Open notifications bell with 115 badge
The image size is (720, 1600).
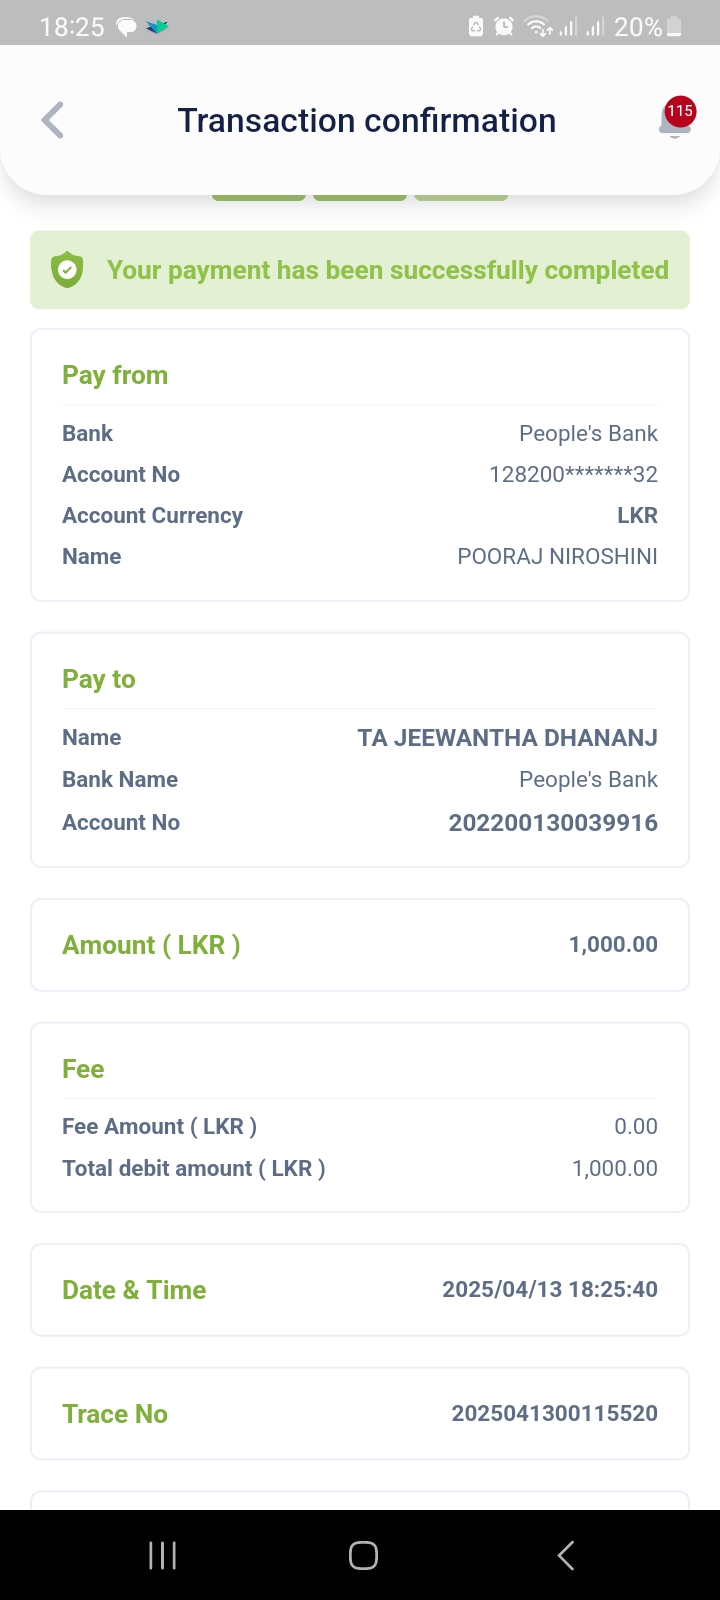(x=676, y=120)
